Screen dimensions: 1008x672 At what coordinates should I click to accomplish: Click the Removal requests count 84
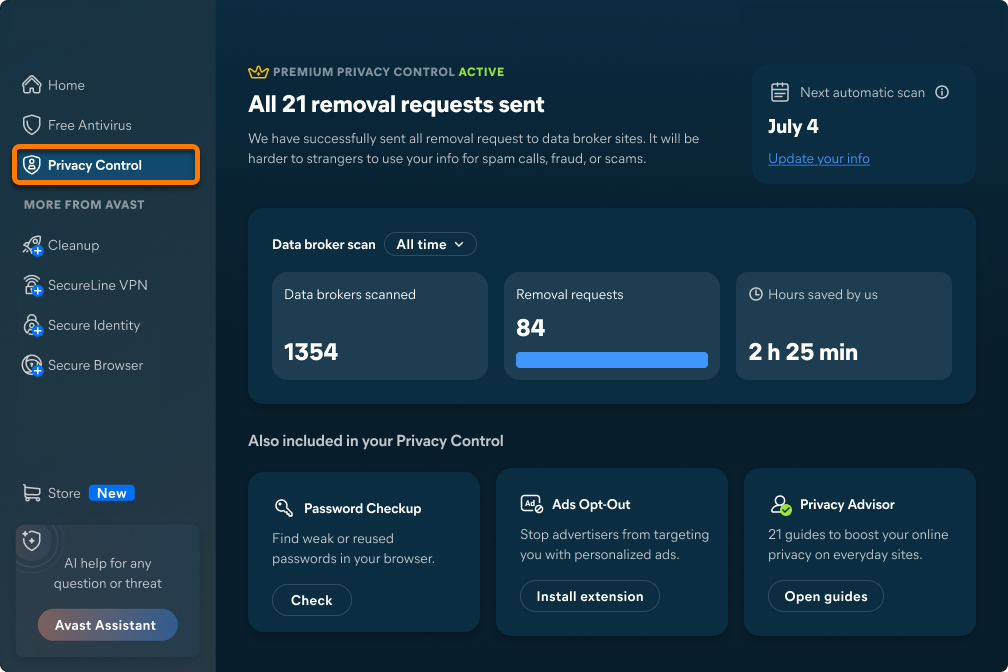[530, 328]
